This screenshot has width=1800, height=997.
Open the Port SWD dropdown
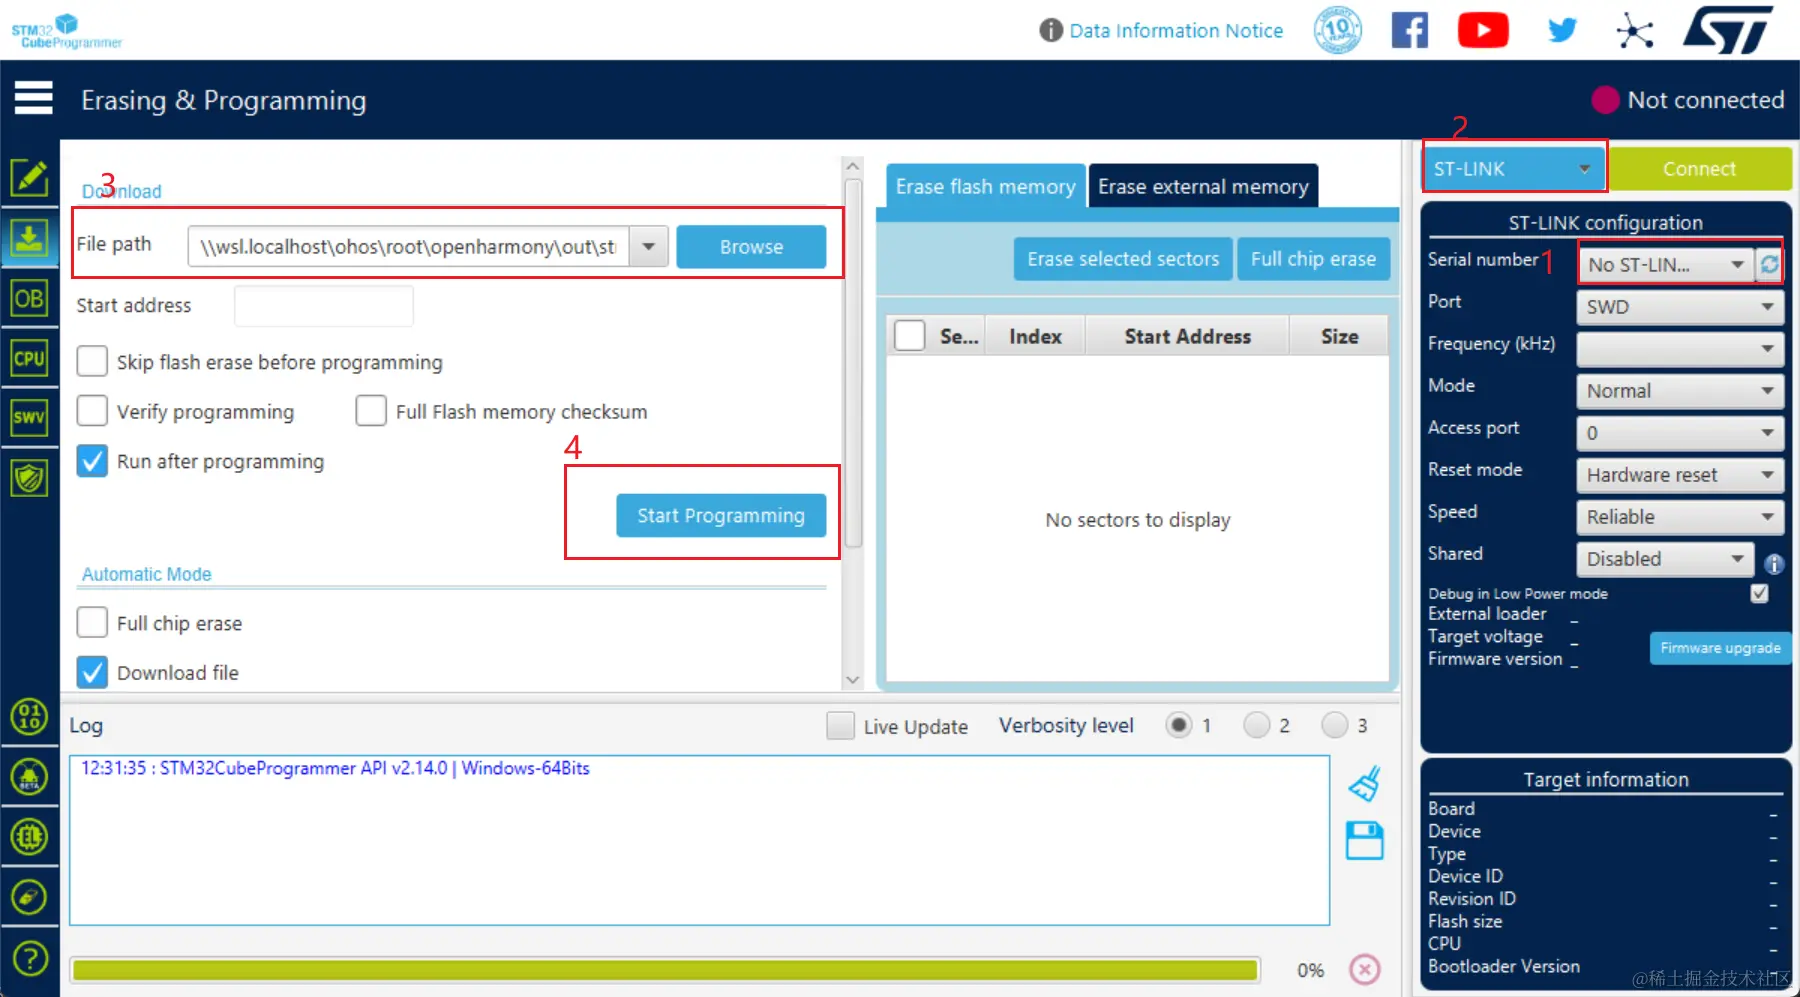[1680, 306]
